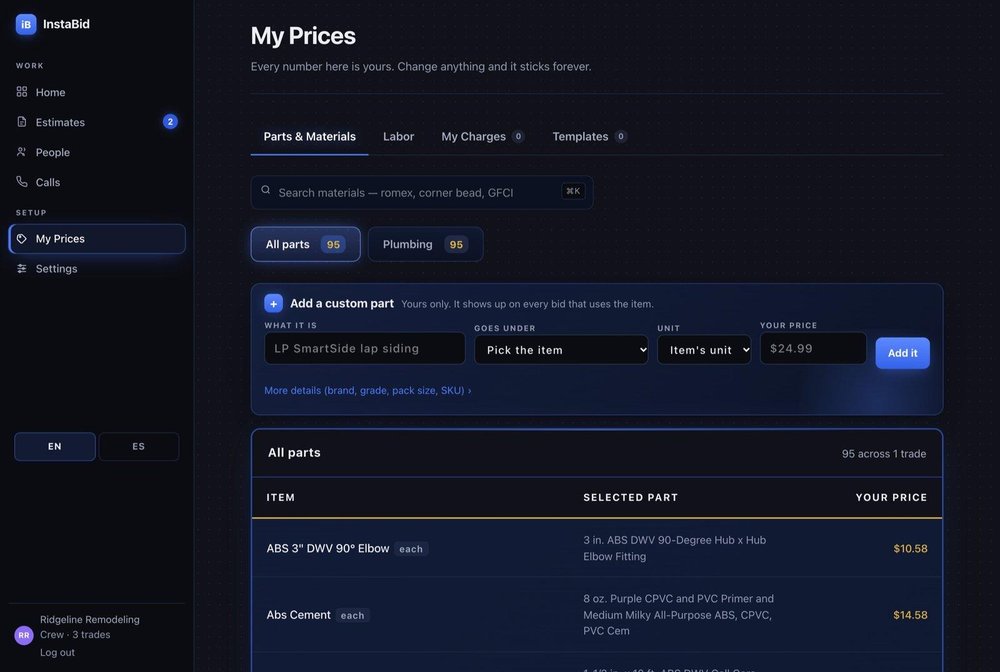
Task: Select My Prices in the sidebar
Action: (97, 238)
